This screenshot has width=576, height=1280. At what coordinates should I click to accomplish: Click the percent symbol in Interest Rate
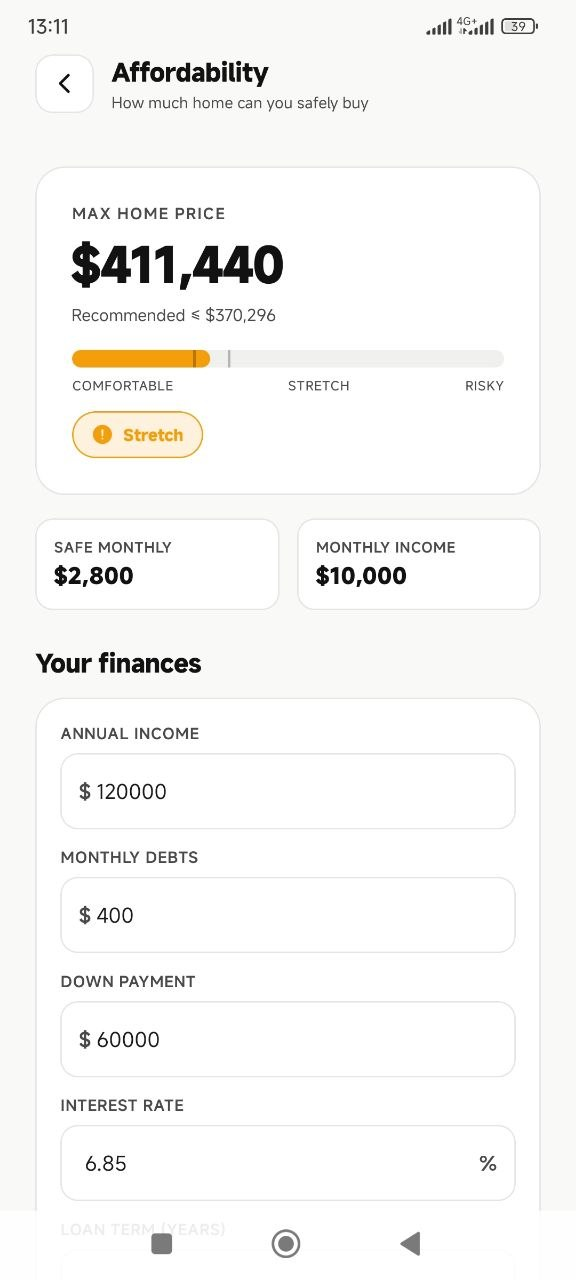click(488, 1163)
